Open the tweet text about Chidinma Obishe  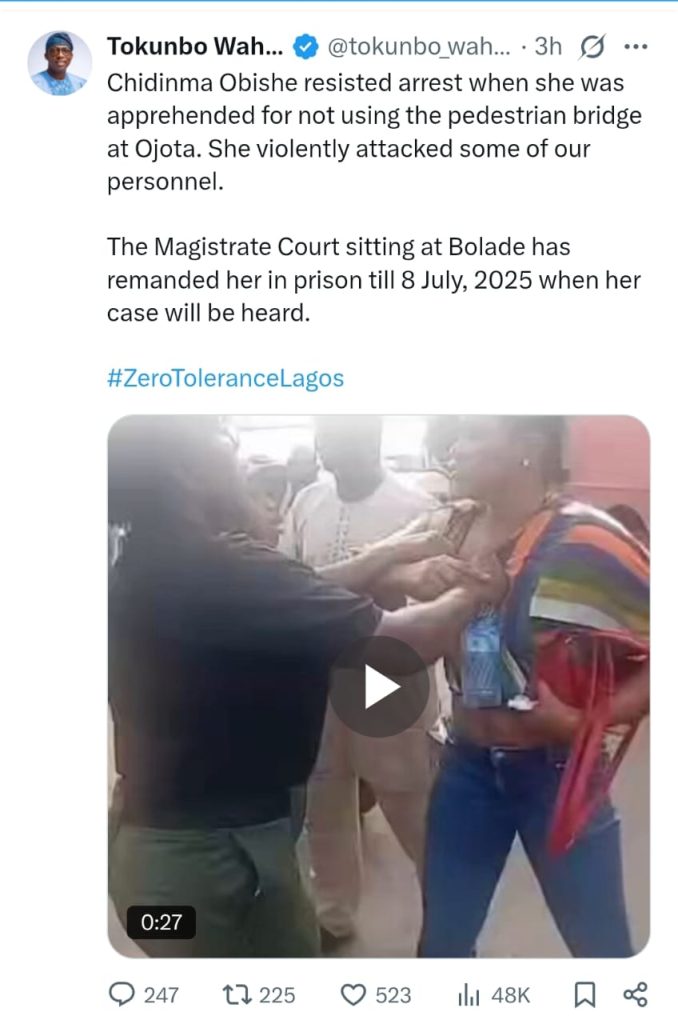[374, 198]
